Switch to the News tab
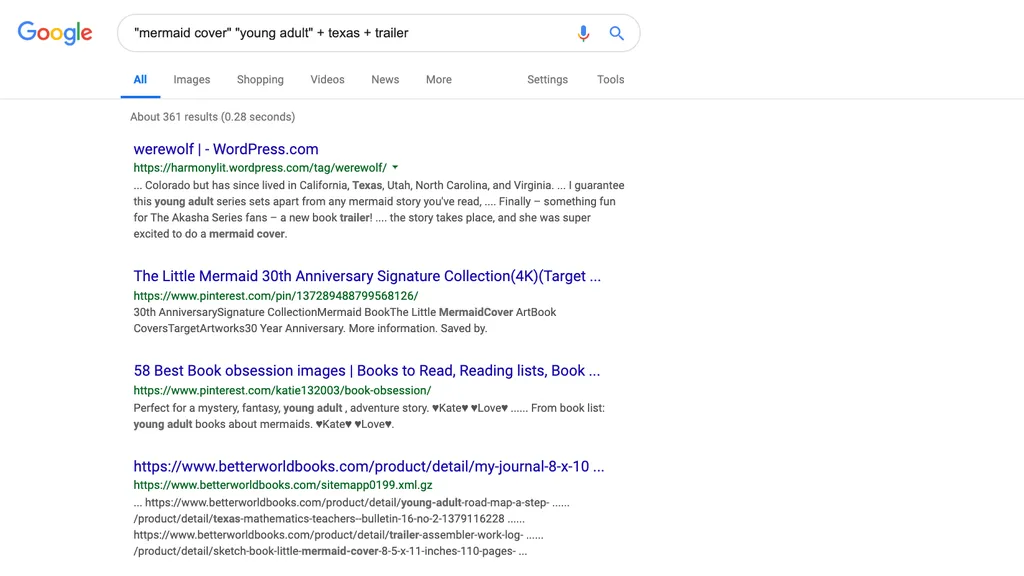Screen dimensions: 1024x576 click(385, 80)
